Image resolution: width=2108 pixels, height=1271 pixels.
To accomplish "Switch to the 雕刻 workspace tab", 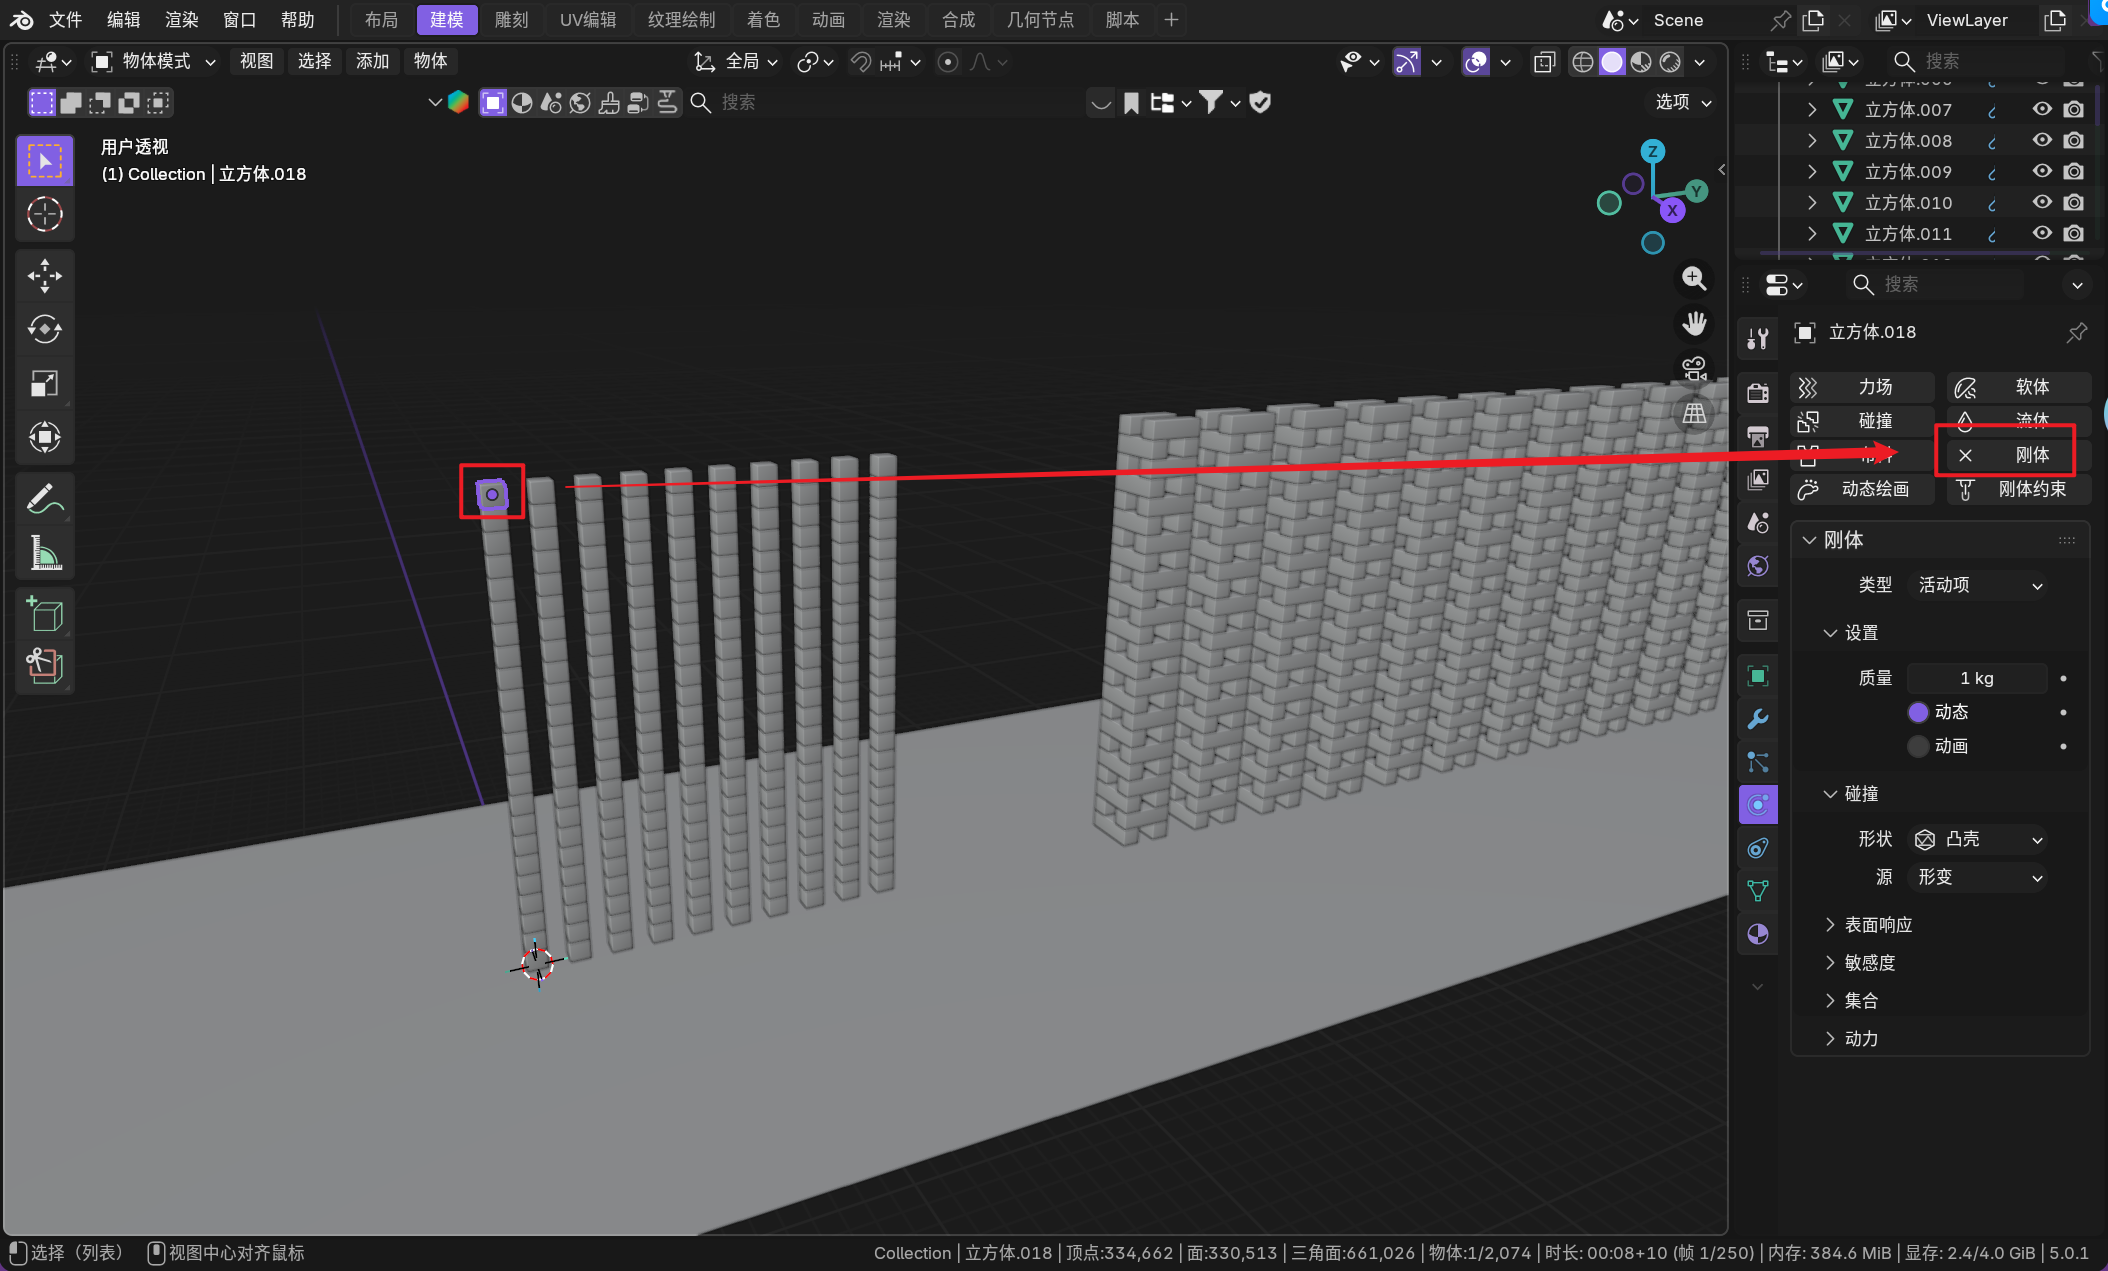I will [511, 20].
